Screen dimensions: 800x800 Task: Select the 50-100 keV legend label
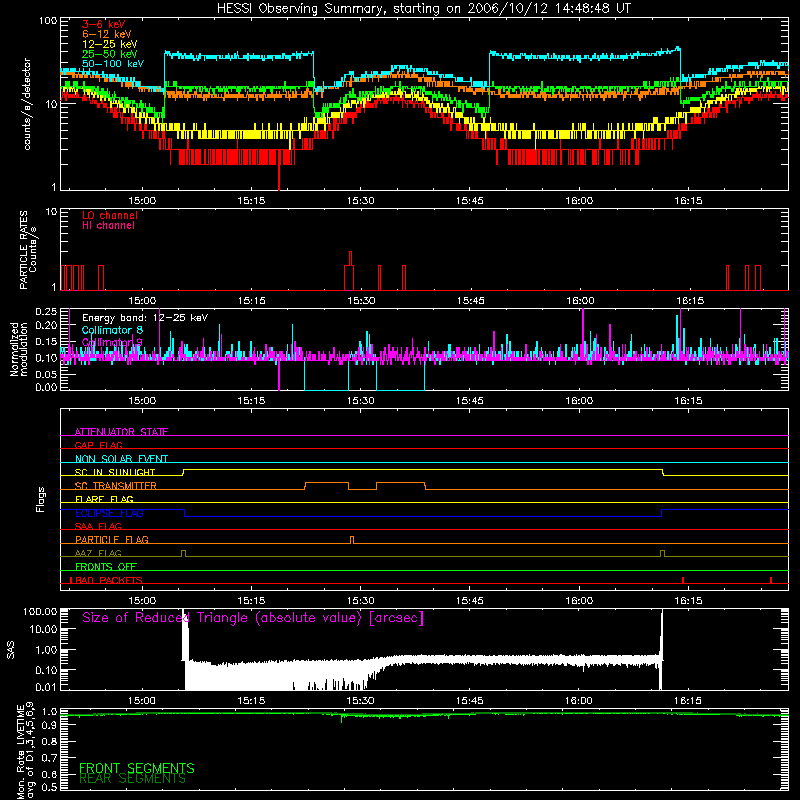click(x=113, y=64)
